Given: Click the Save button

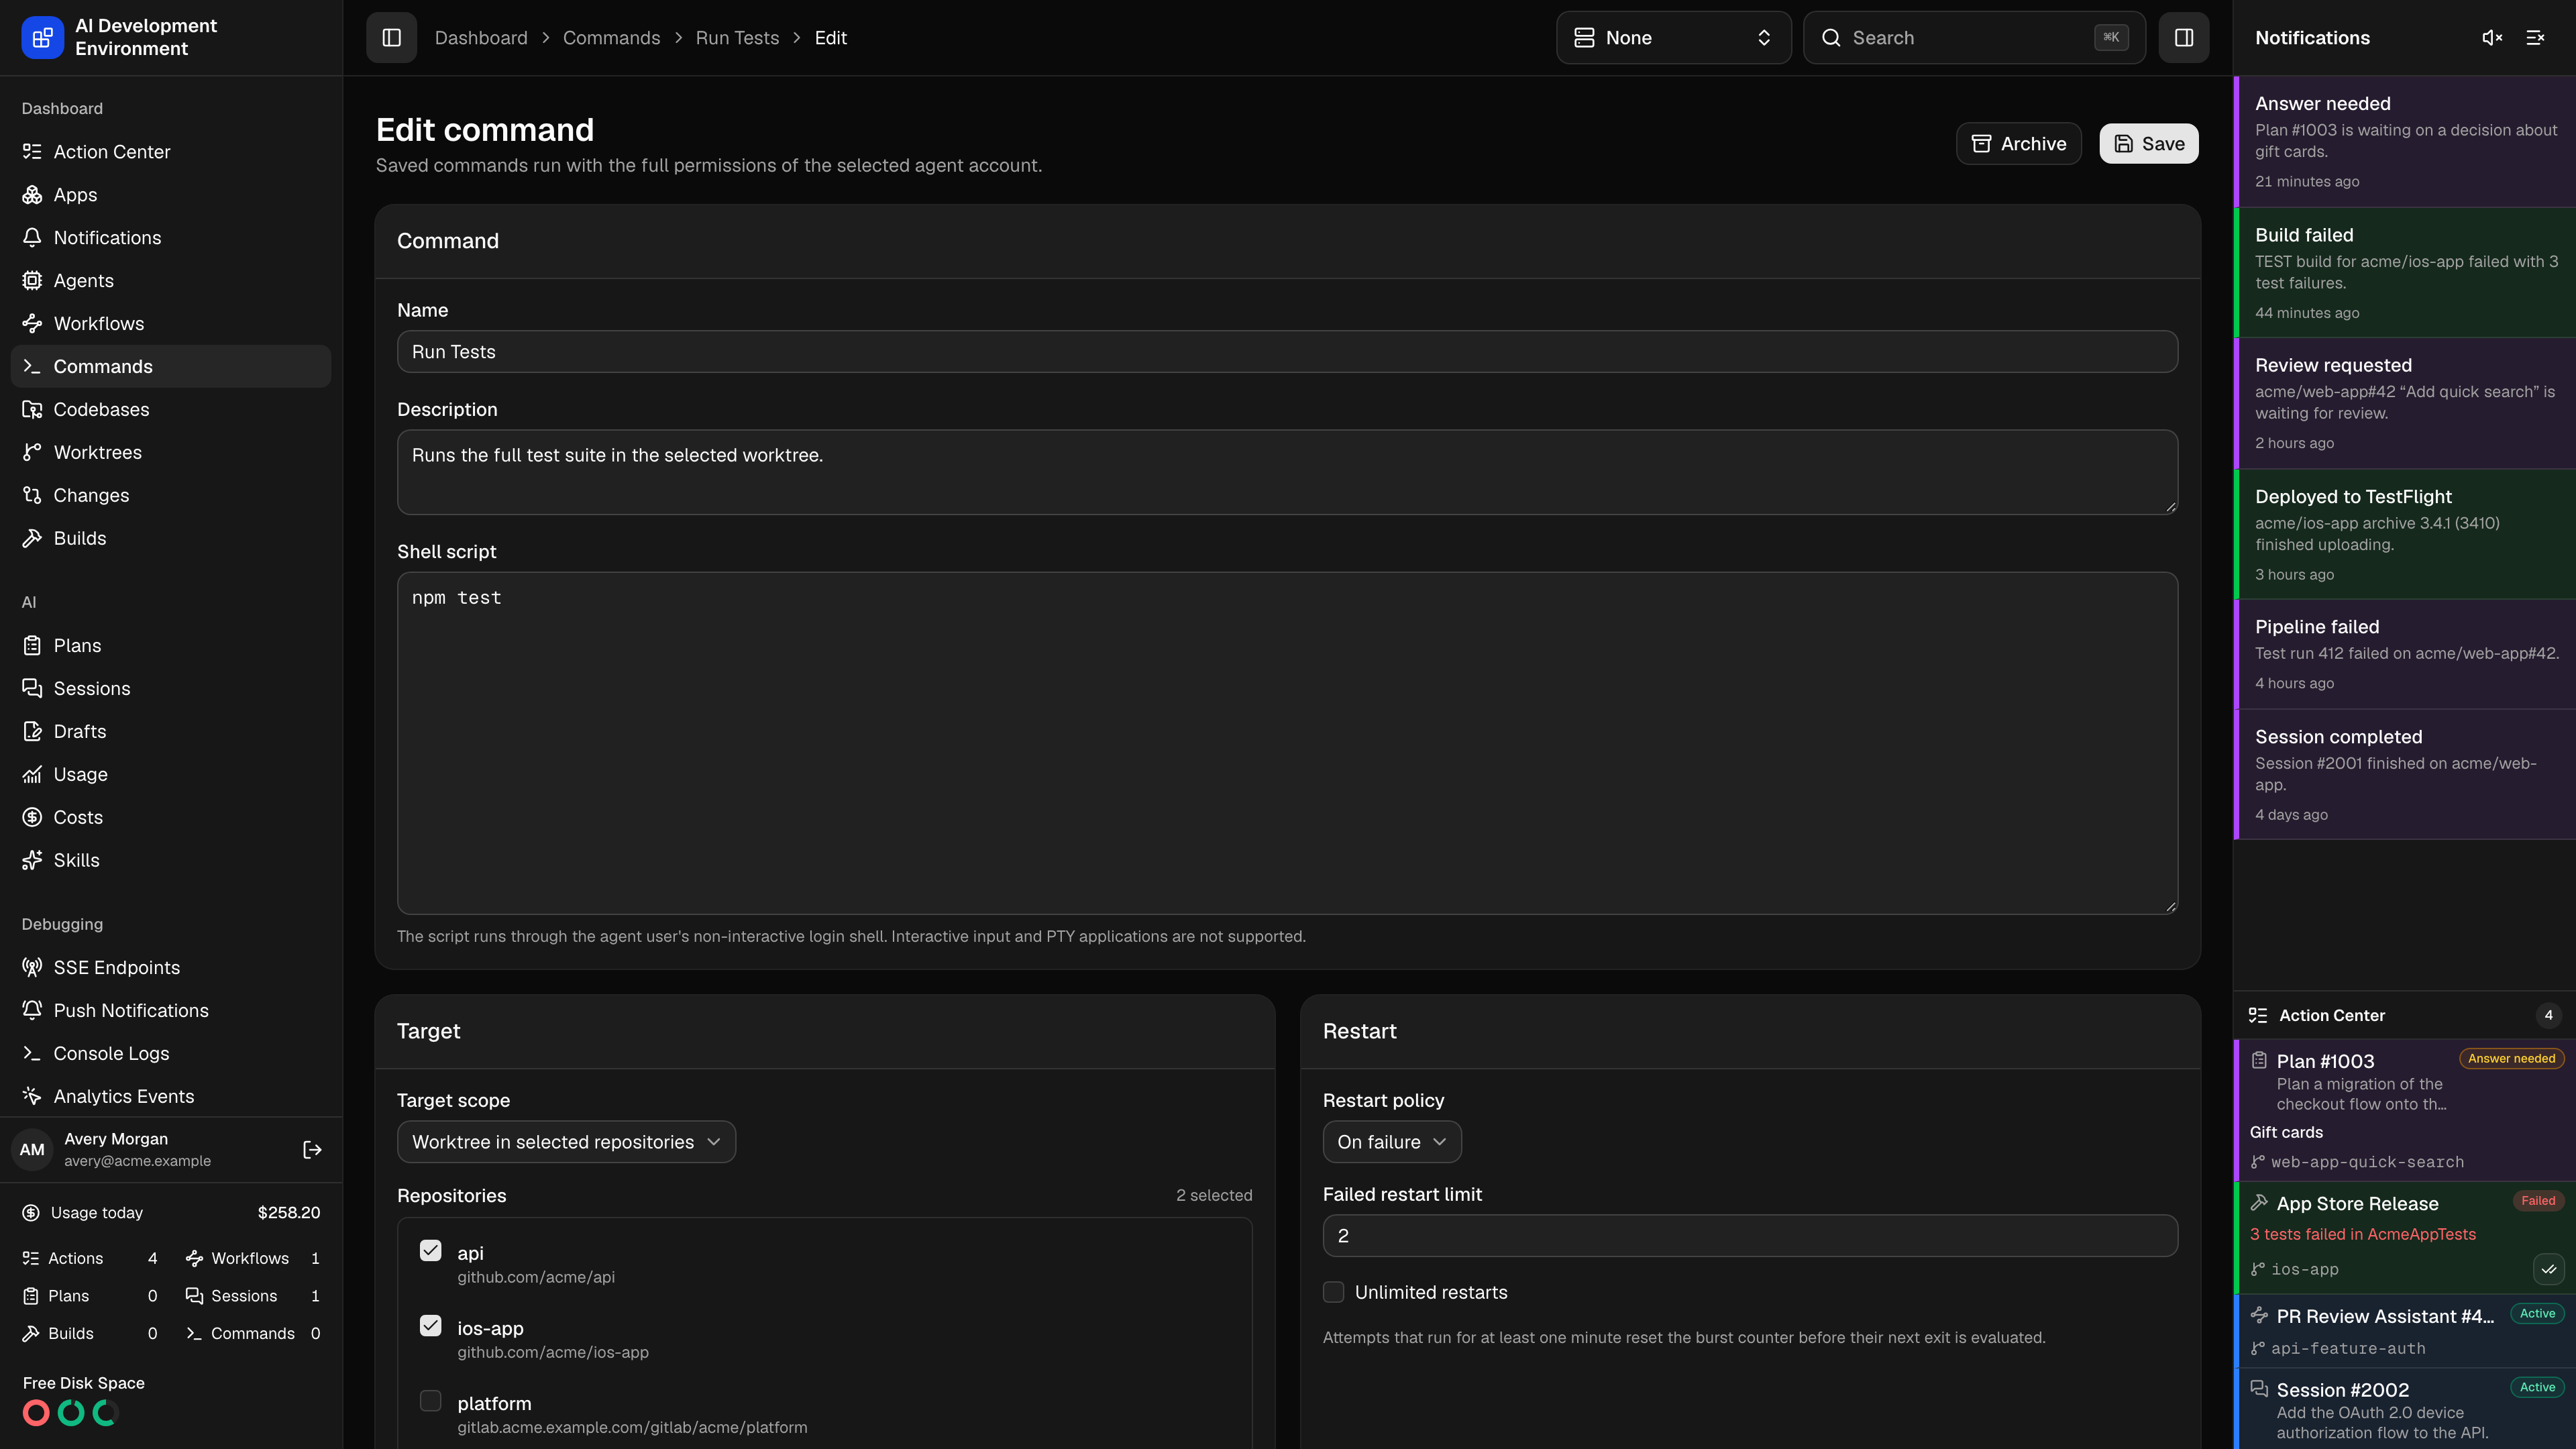Looking at the screenshot, I should coord(2148,144).
